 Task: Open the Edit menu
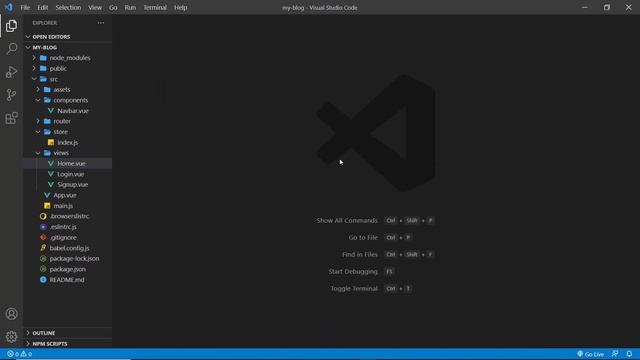coord(42,7)
